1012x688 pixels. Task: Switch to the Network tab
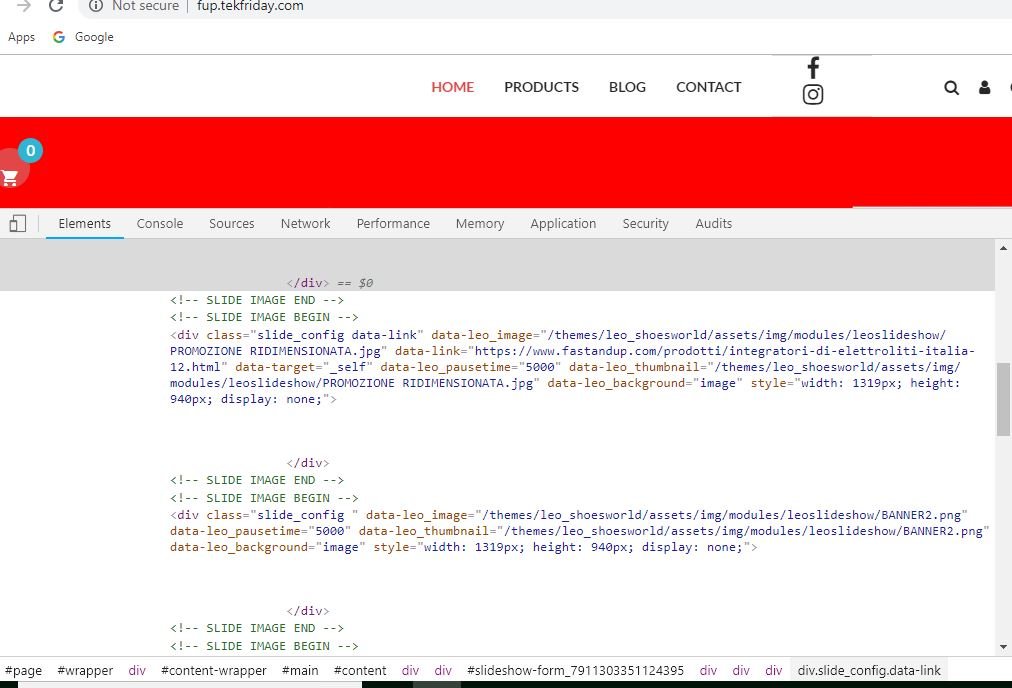[305, 223]
